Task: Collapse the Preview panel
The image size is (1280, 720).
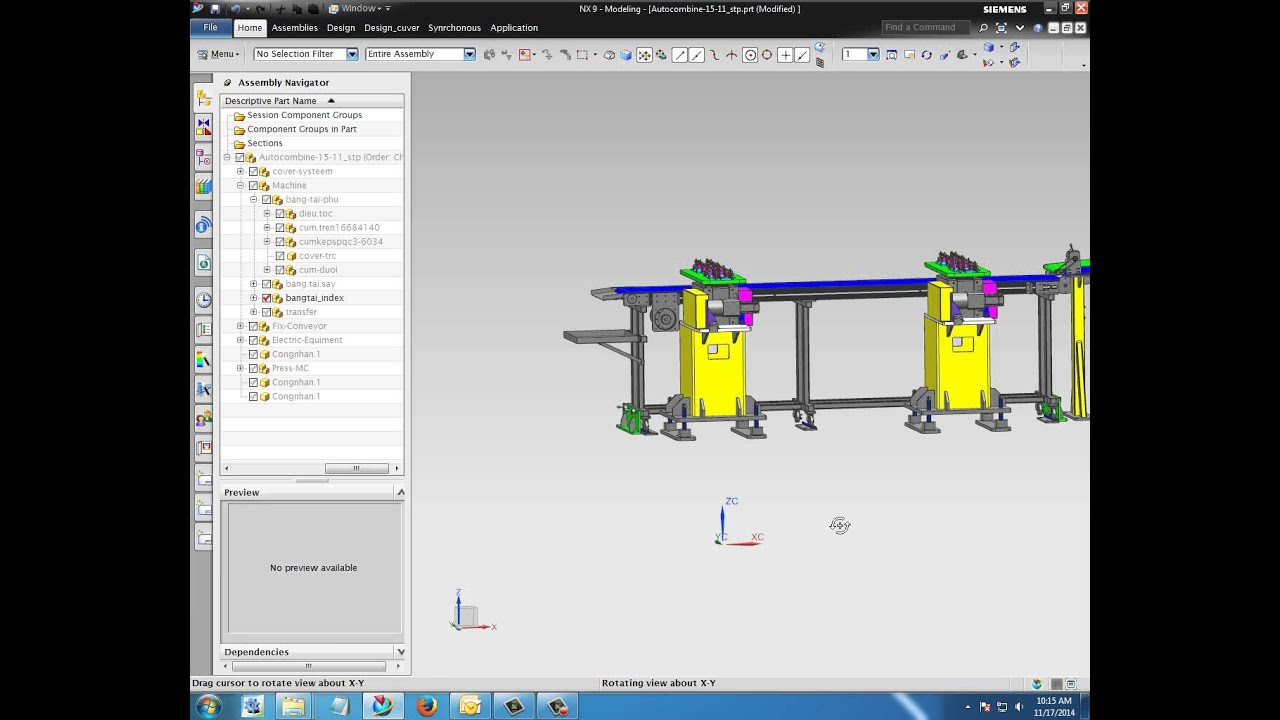Action: [401, 492]
